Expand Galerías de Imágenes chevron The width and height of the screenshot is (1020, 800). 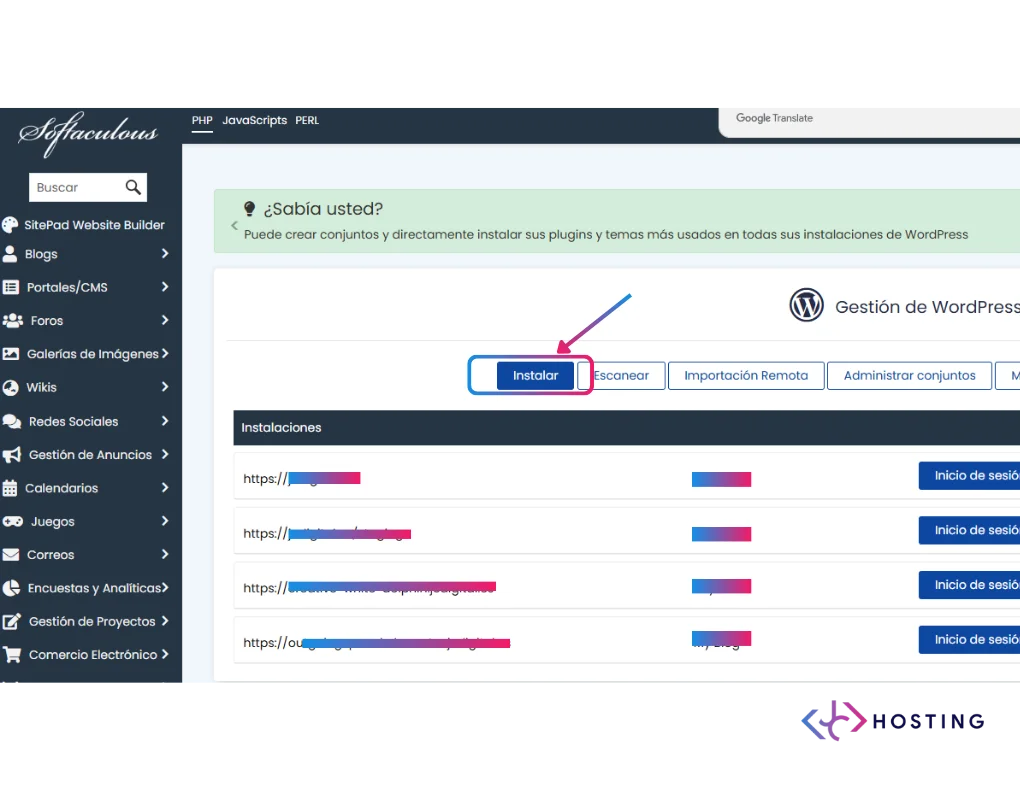pyautogui.click(x=165, y=353)
